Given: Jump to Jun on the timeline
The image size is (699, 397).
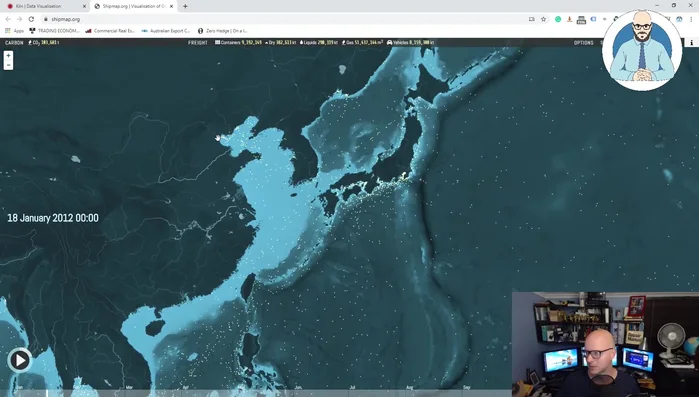Looking at the screenshot, I should [x=298, y=387].
